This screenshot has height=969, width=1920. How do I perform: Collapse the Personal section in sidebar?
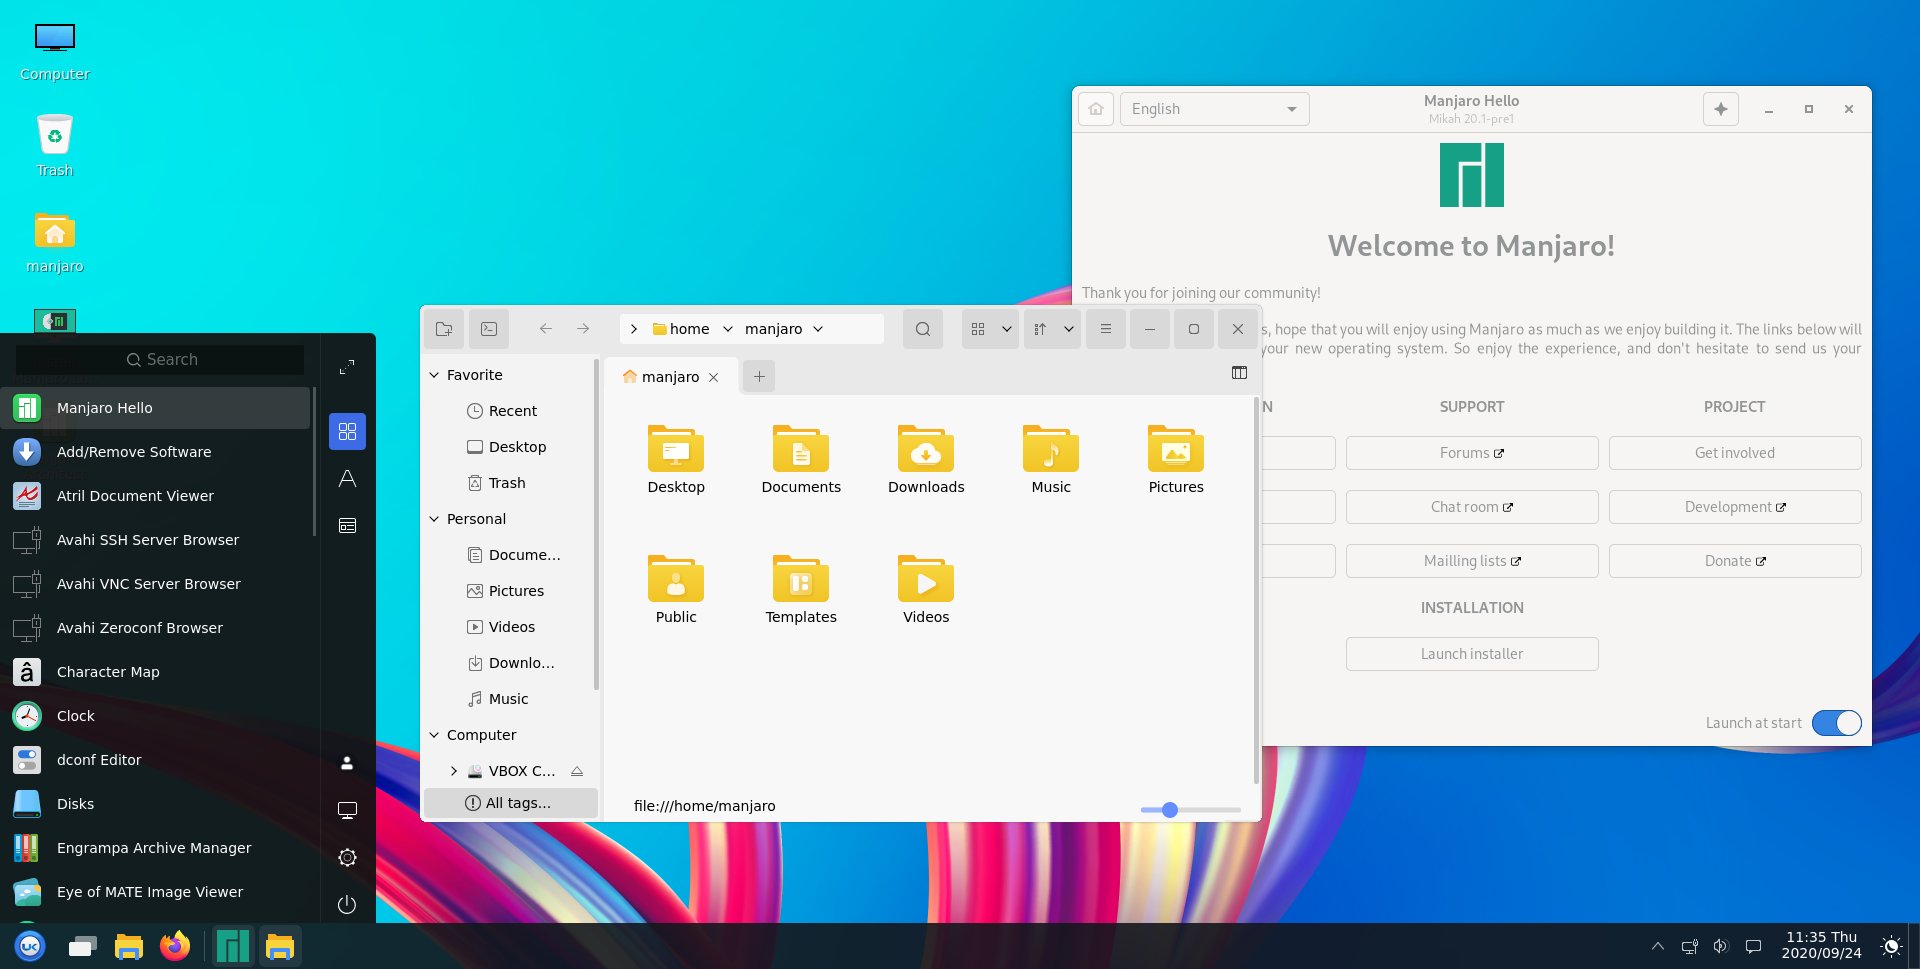[x=434, y=519]
